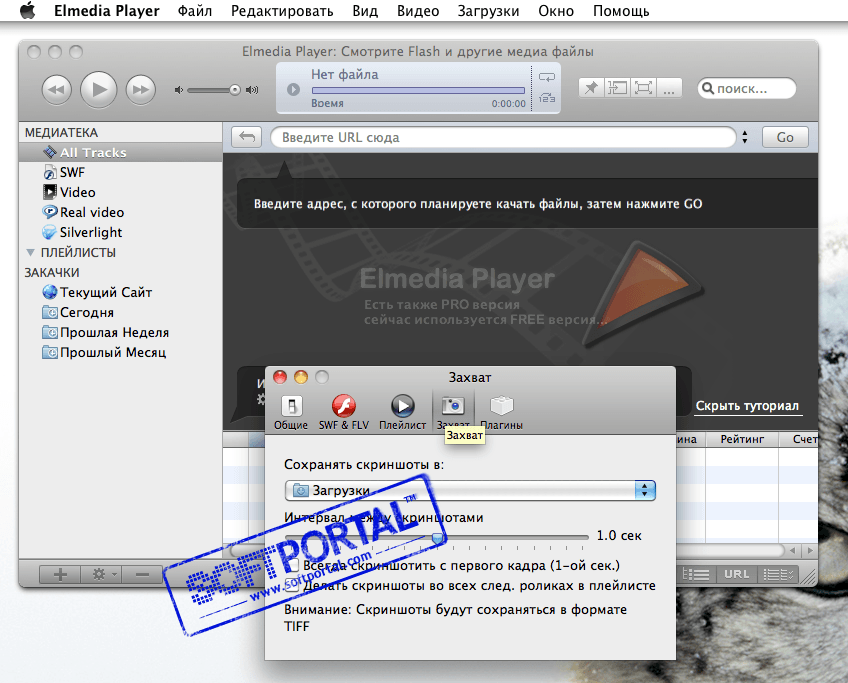Viewport: 848px width, 683px height.
Task: Open the Окно menu
Action: 555,11
